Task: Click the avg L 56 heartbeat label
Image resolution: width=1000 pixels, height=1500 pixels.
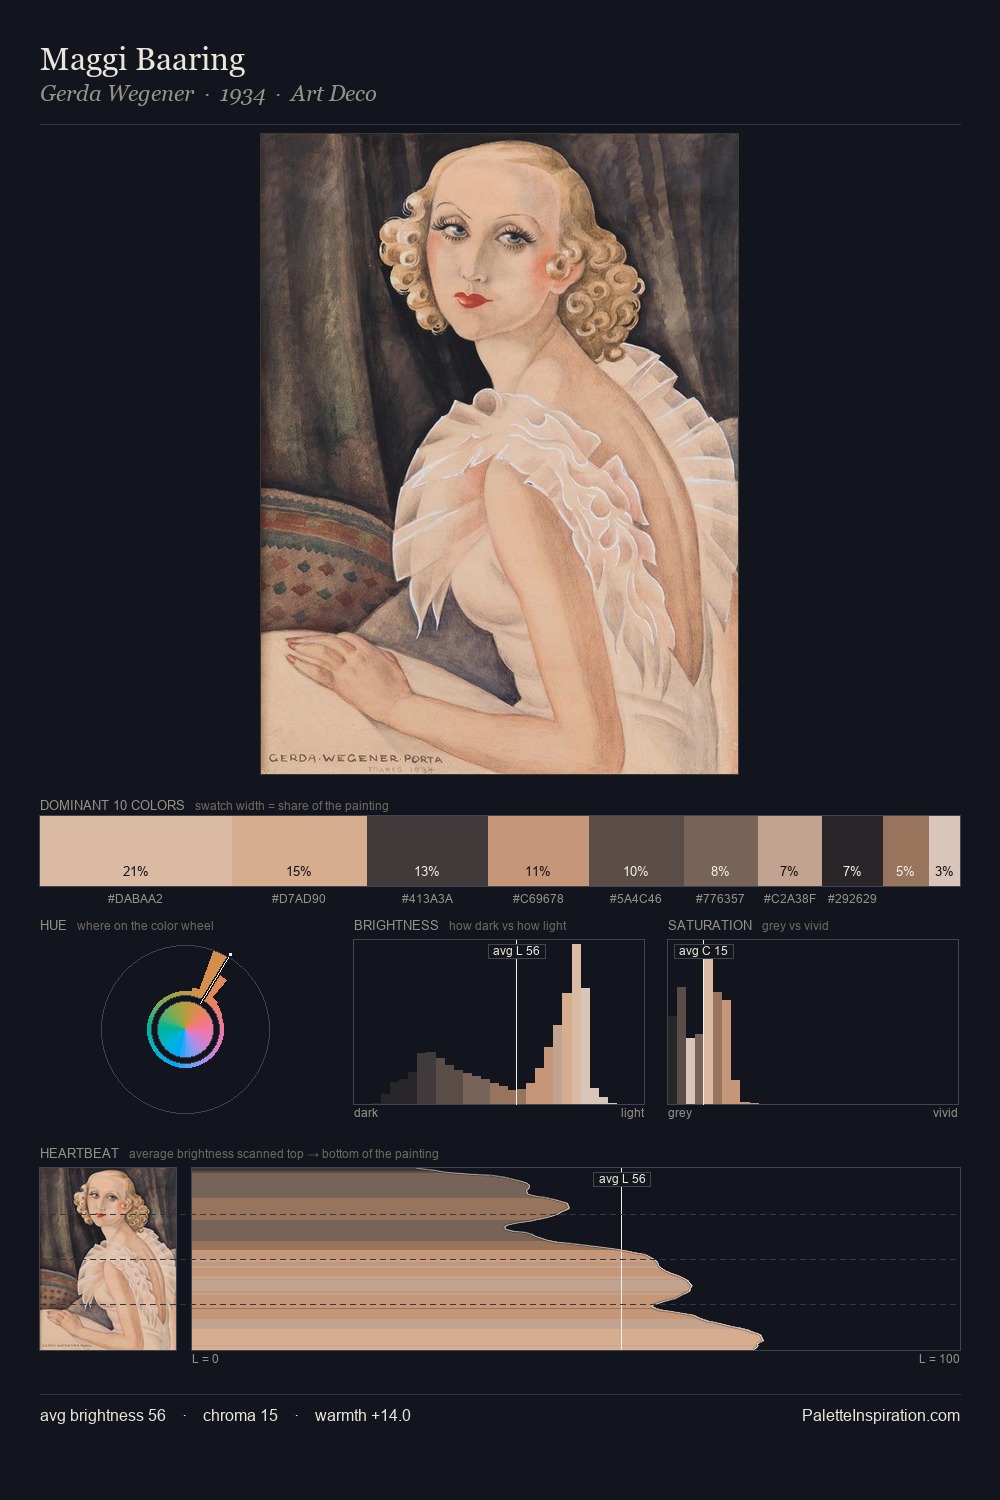Action: coord(621,1179)
